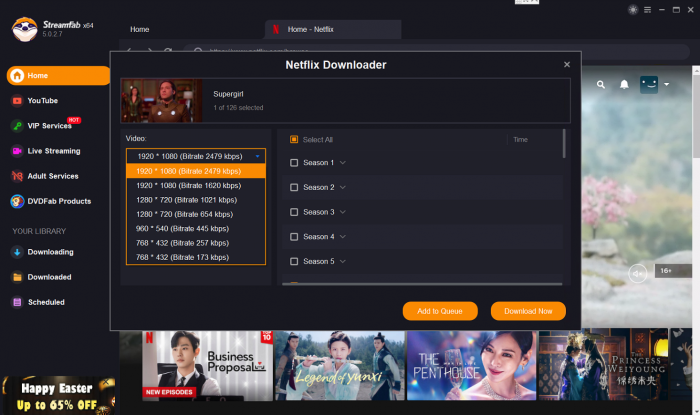Viewport: 700px width, 415px height.
Task: Open the hamburger menu in title bar
Action: pos(647,10)
